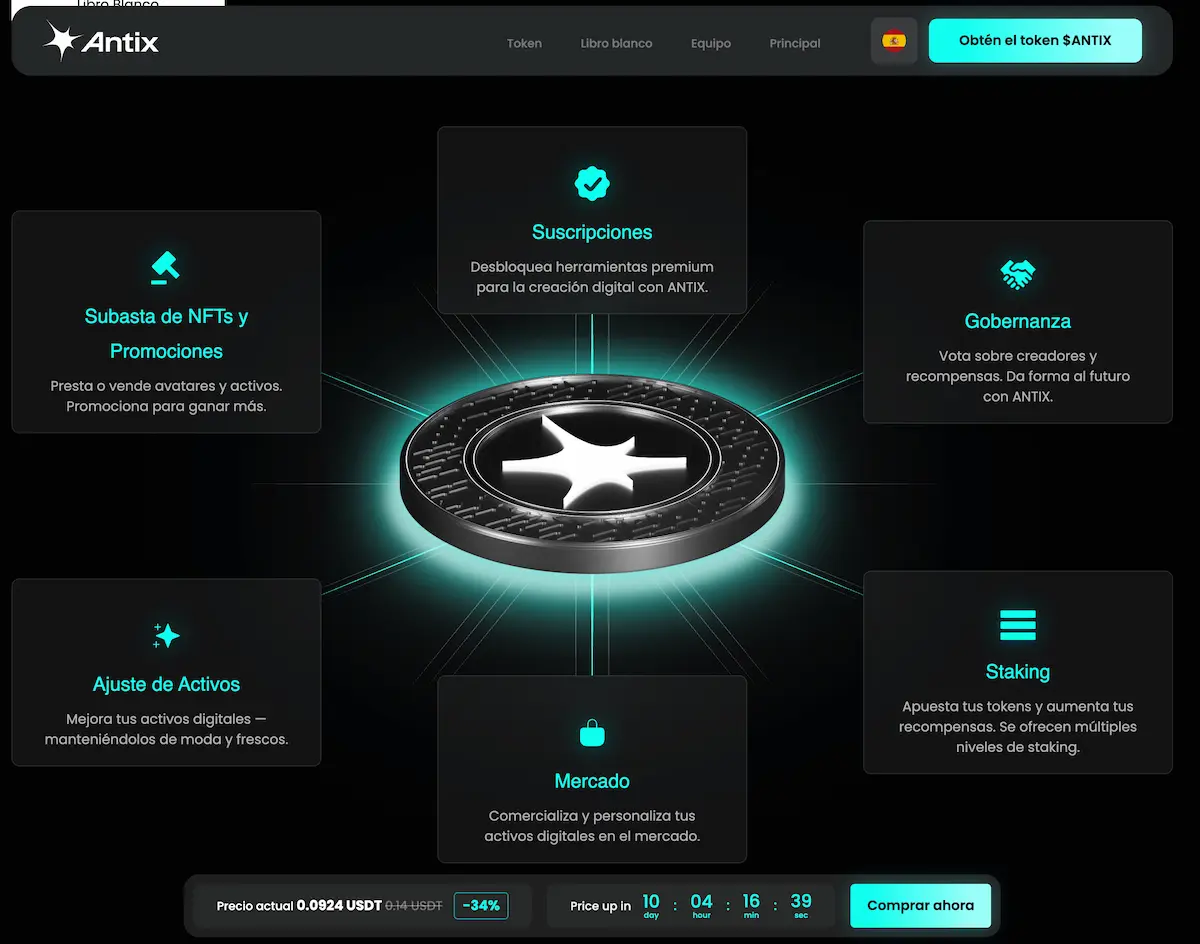Click the 04 hour countdown value
This screenshot has height=944, width=1200.
coord(701,905)
